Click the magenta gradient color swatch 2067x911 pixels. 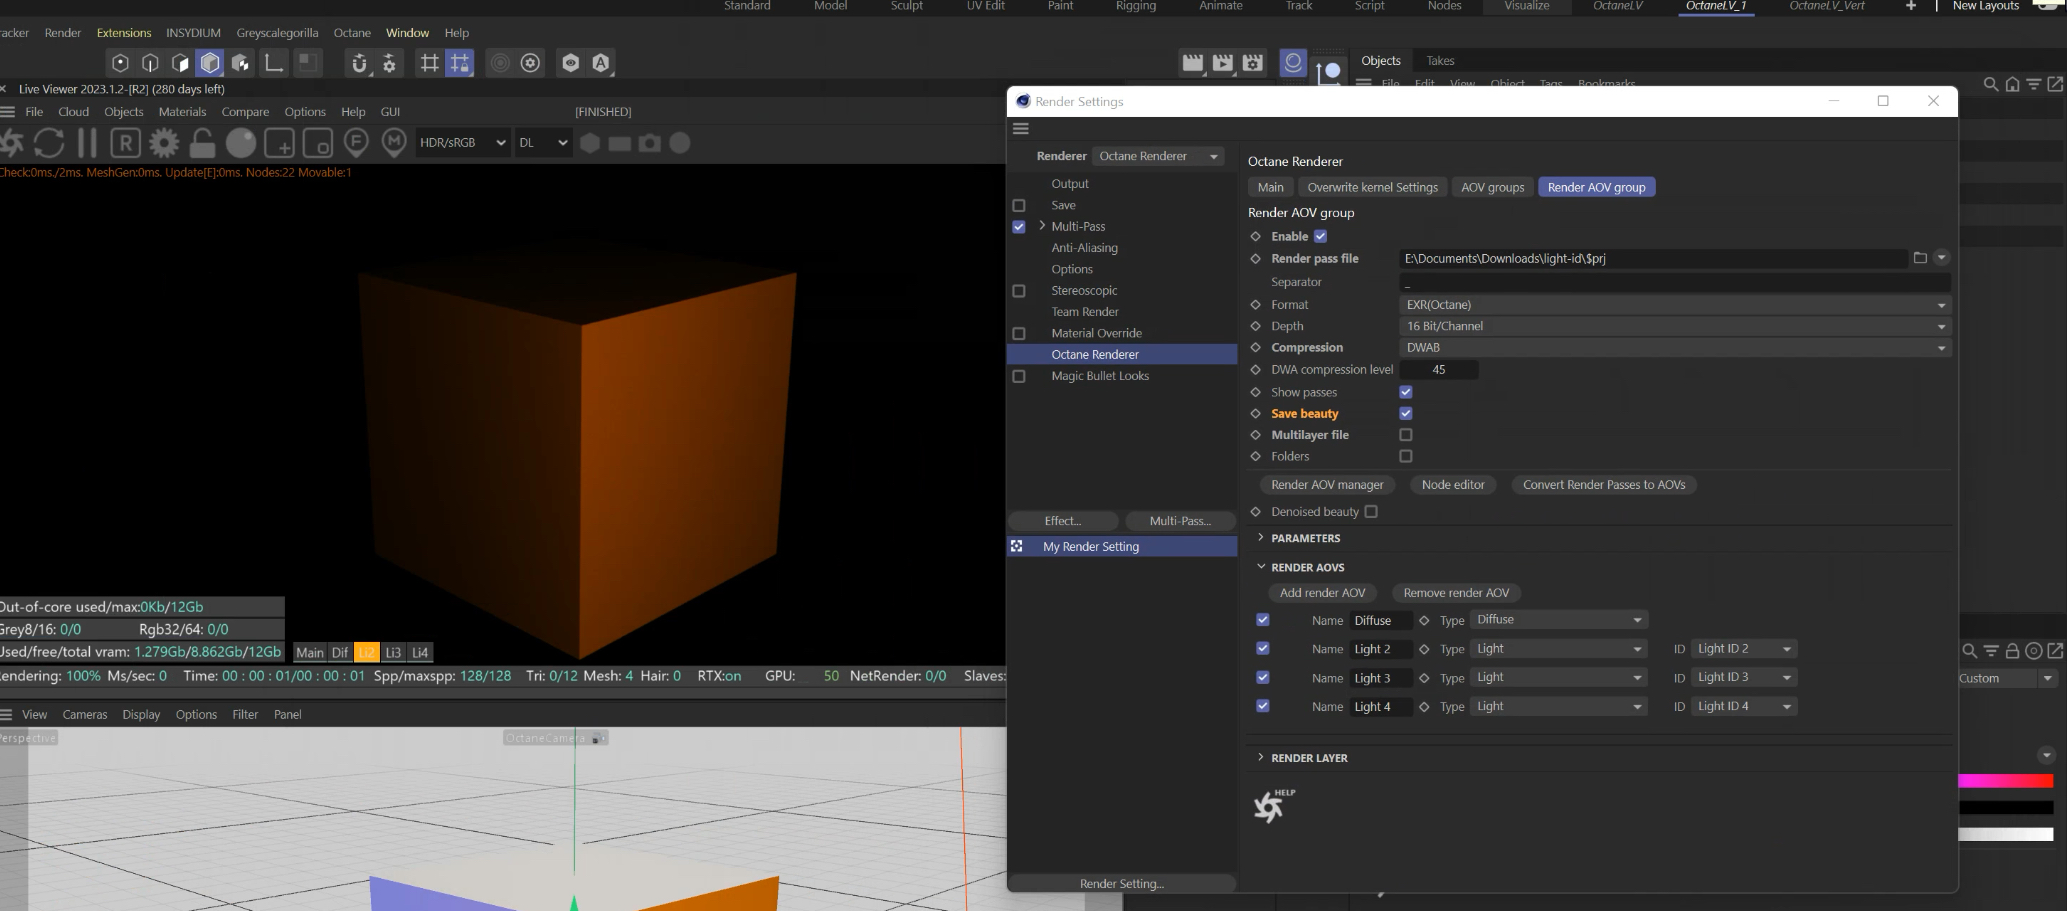(x=2005, y=781)
